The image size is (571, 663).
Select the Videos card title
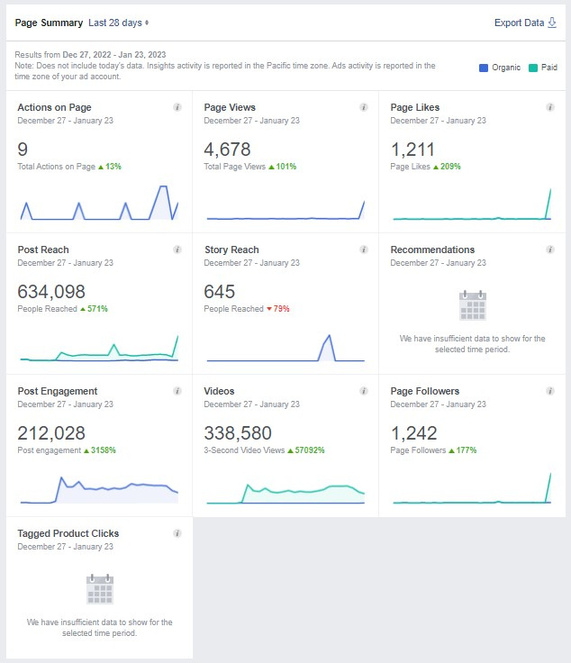[219, 391]
